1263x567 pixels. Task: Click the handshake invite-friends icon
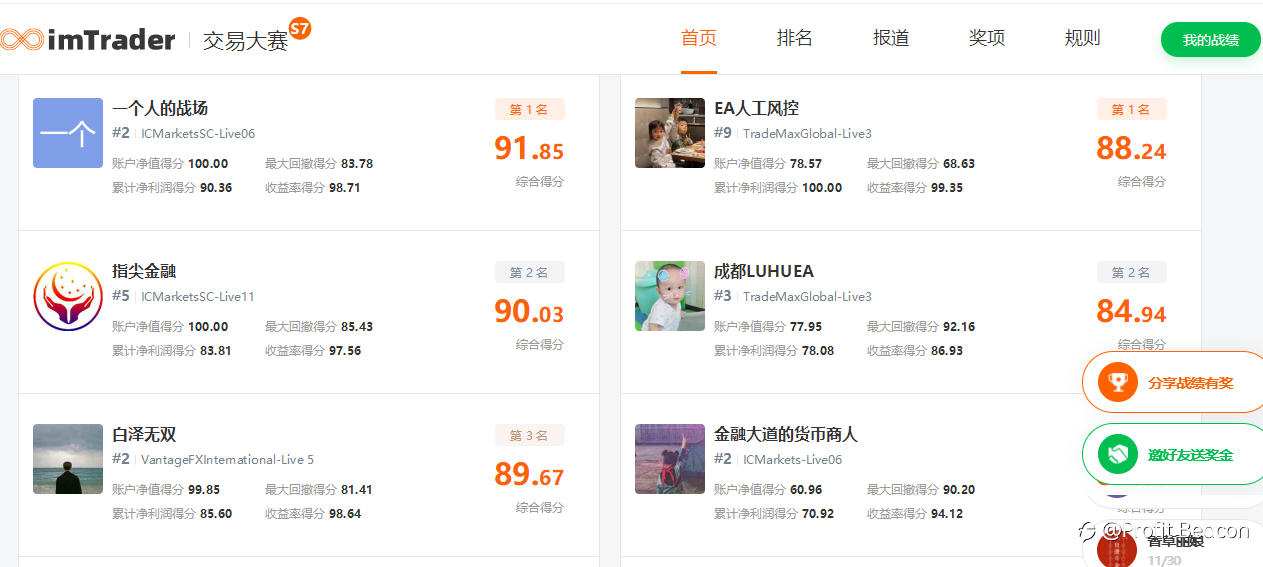click(1117, 455)
